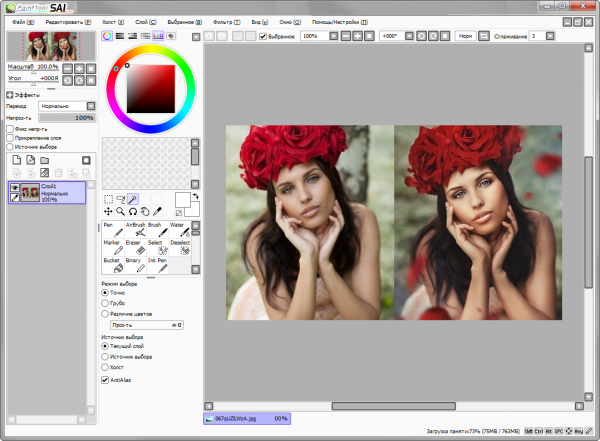Image resolution: width=600 pixels, height=441 pixels.
Task: Zoom out with navigator minus button
Action: coord(67,69)
